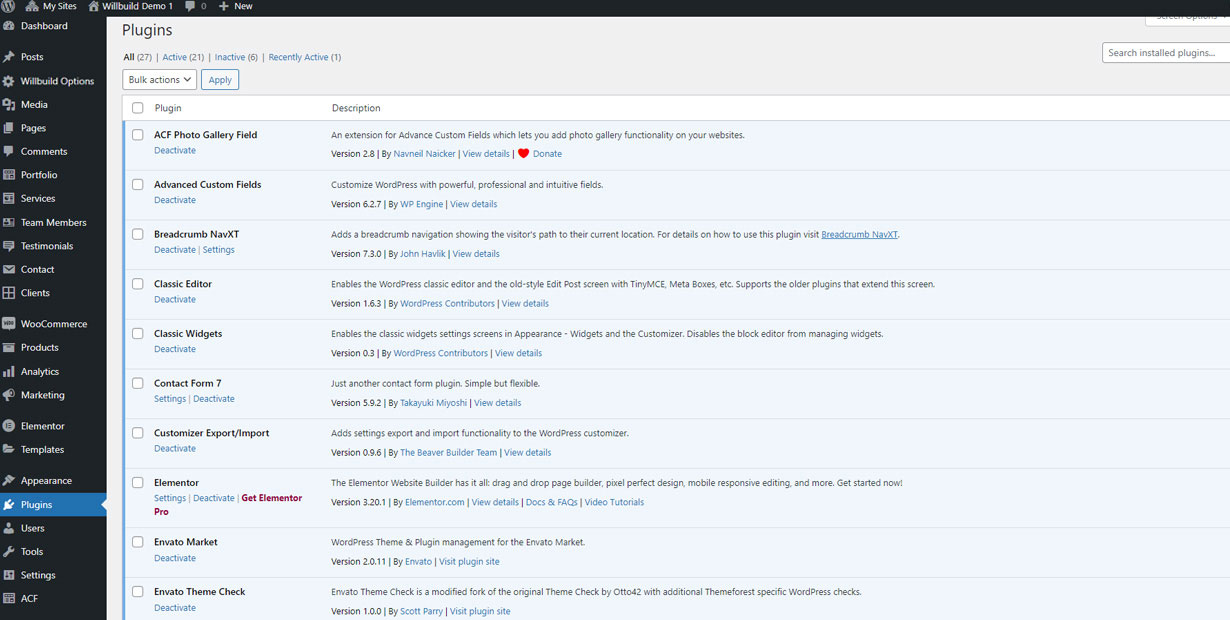The height and width of the screenshot is (620, 1230).
Task: Open the My Sites admin bar menu
Action: point(53,6)
